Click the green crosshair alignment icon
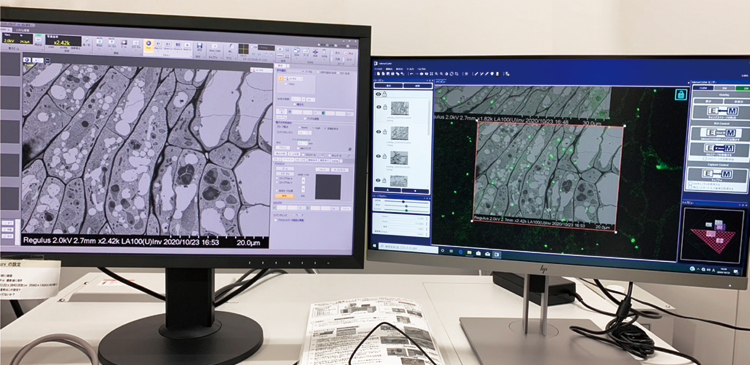Viewport: 750px width, 365px height. point(243,49)
